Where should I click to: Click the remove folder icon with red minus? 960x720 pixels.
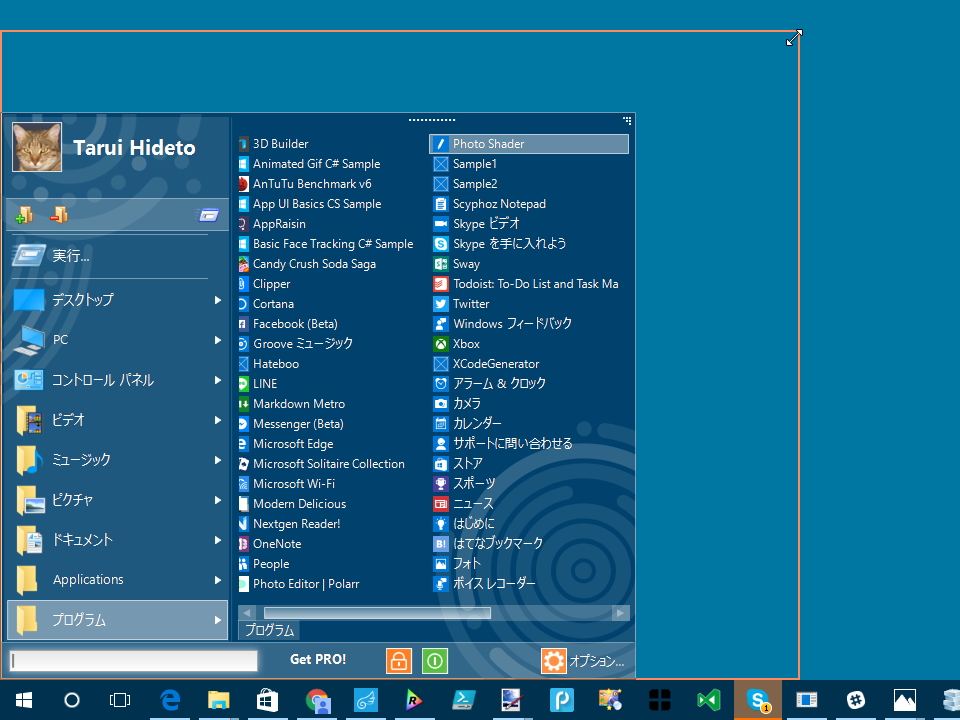pyautogui.click(x=59, y=214)
